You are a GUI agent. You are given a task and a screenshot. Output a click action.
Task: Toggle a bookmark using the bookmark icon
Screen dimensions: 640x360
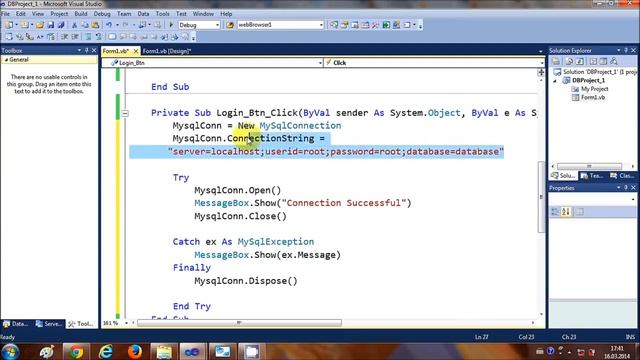pyautogui.click(x=112, y=37)
